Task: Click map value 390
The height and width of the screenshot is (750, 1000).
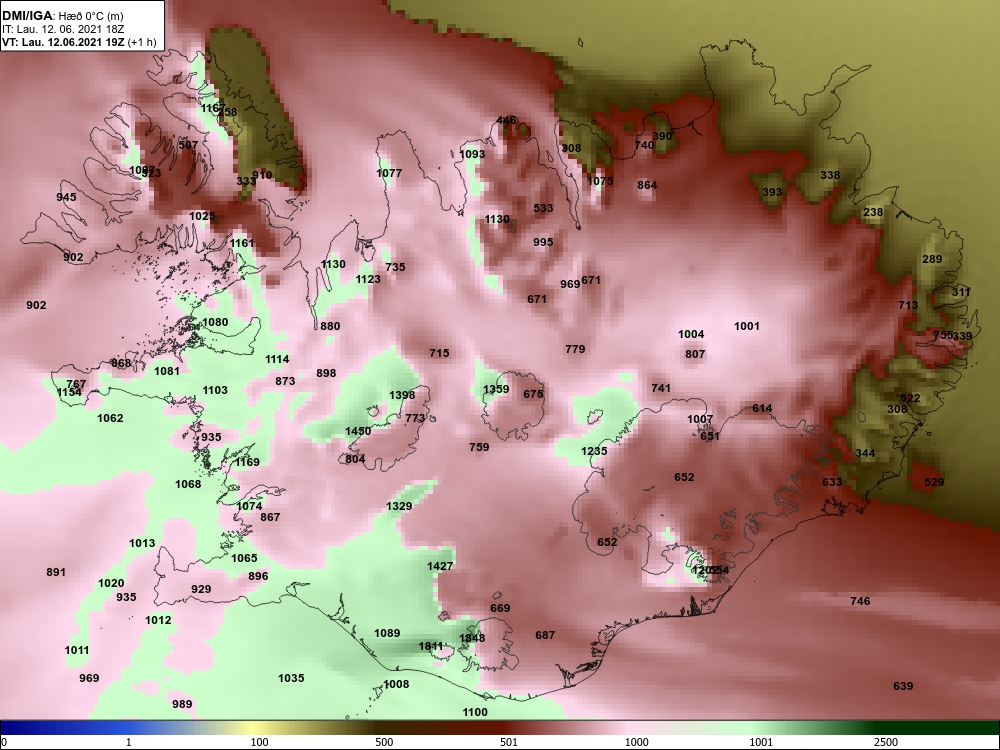Action: coord(663,136)
